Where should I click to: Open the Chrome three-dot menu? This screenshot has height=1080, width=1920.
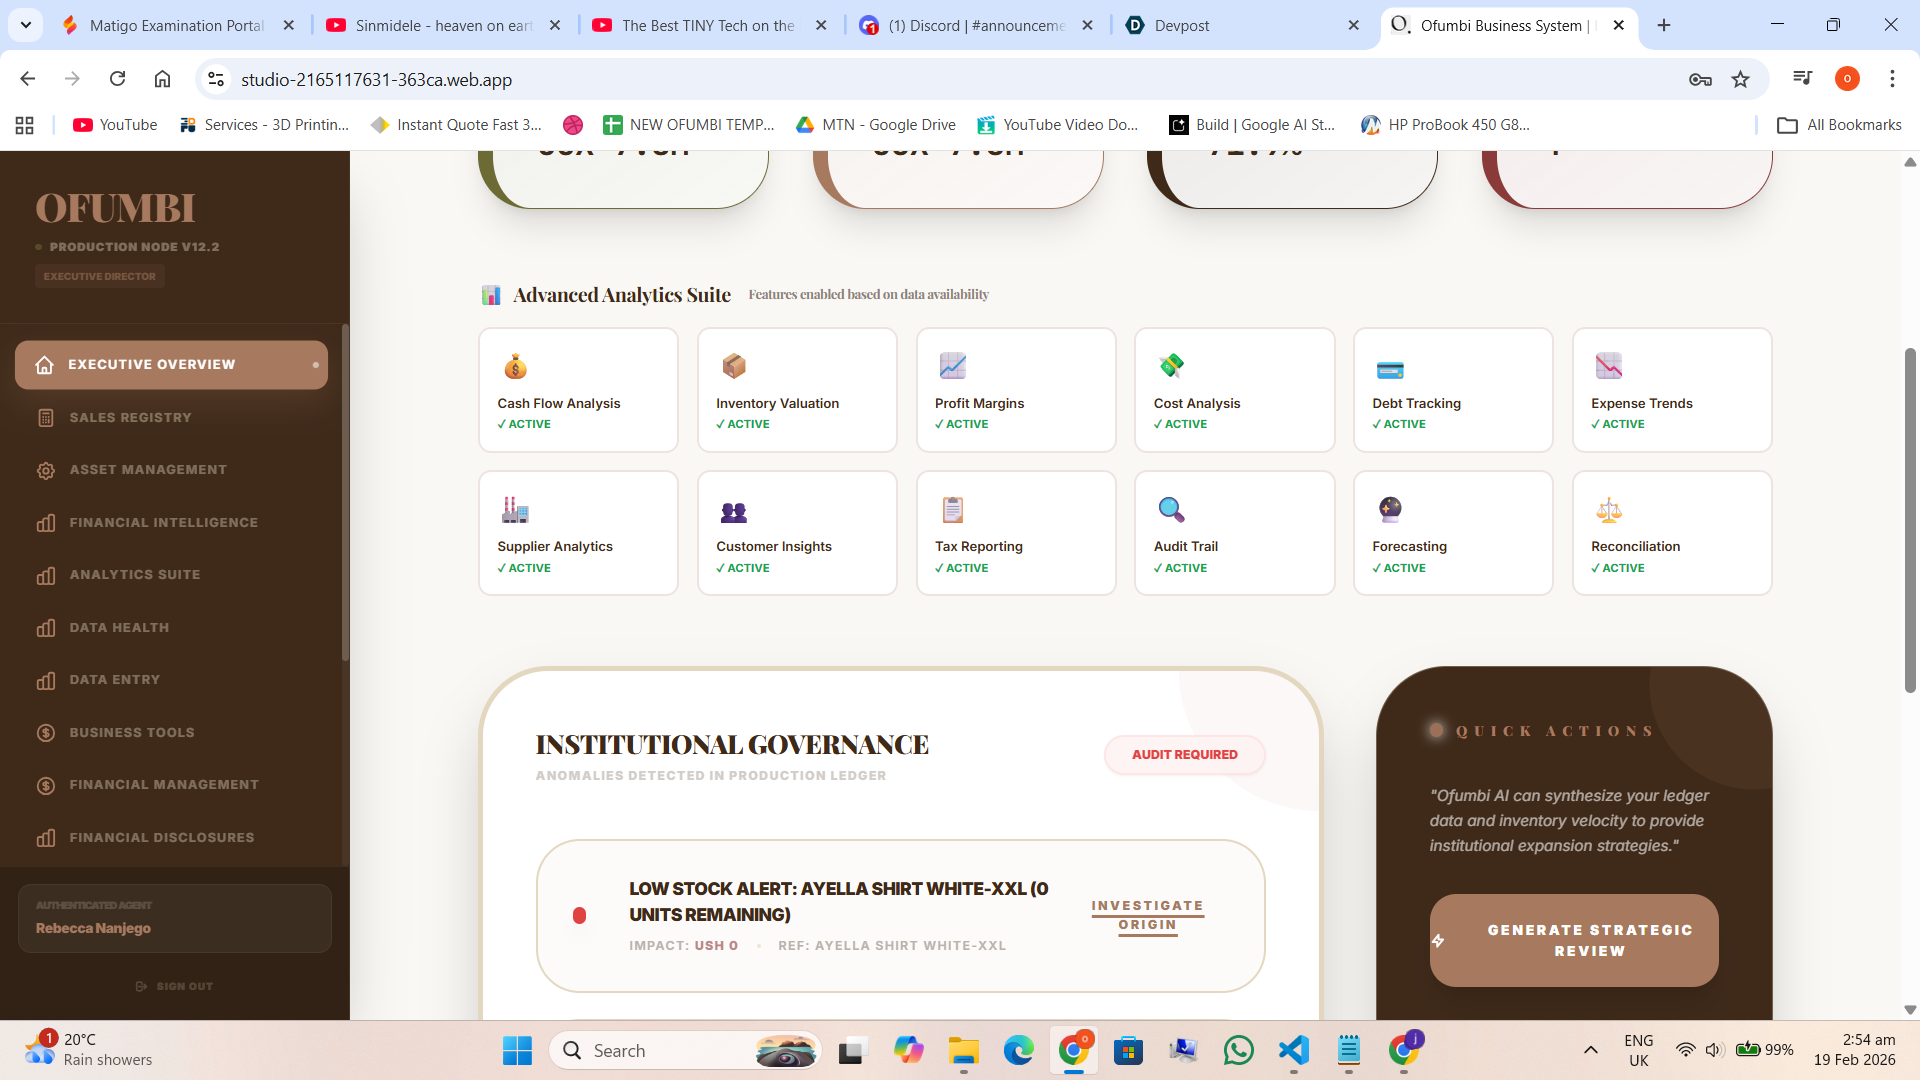click(1892, 79)
